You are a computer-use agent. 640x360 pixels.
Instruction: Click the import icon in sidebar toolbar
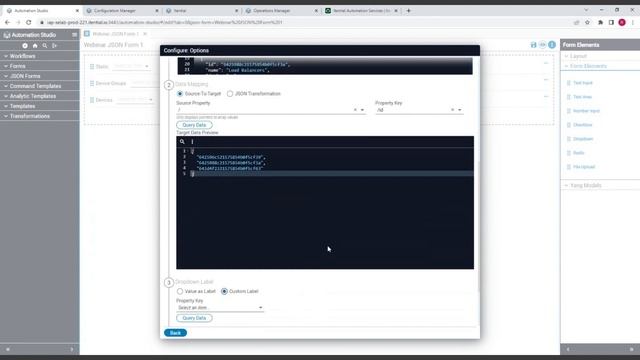coord(55,46)
